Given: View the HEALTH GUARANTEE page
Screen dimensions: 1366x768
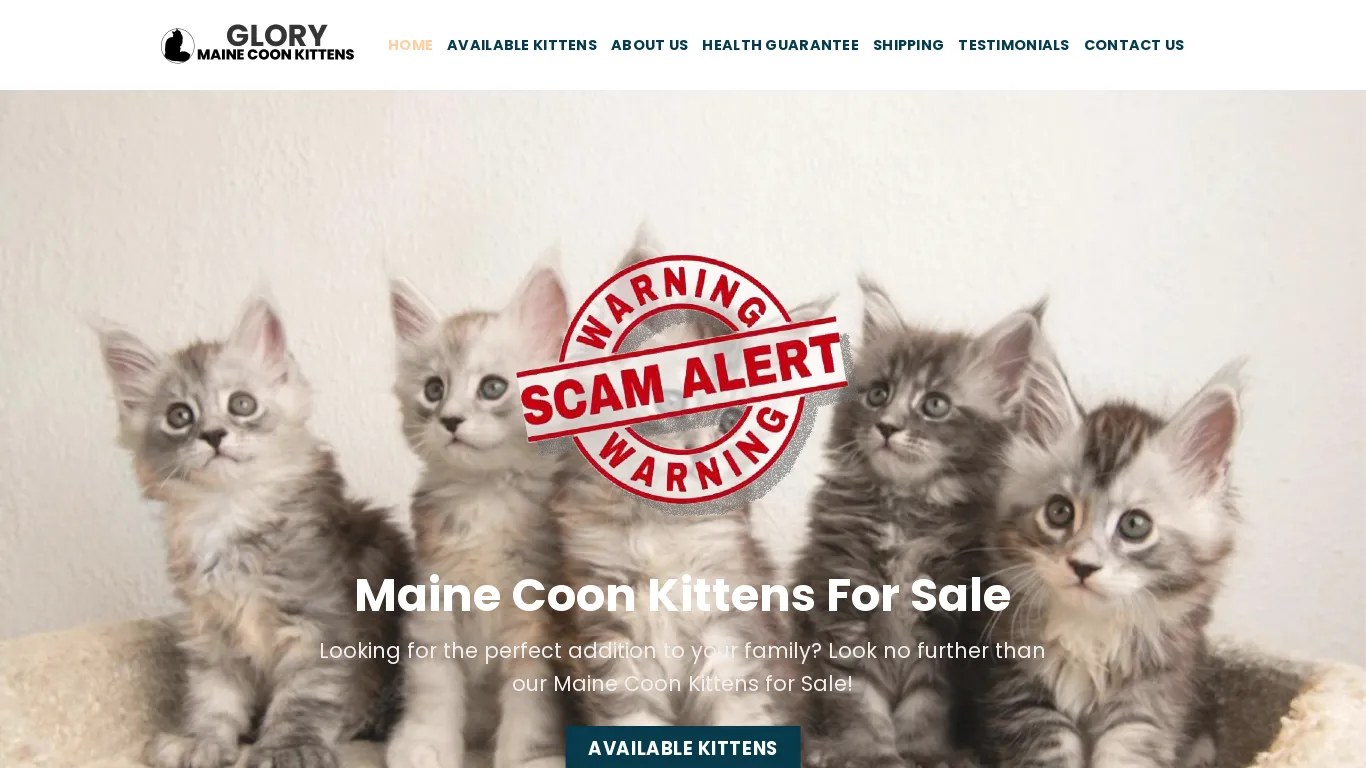Looking at the screenshot, I should tap(780, 45).
